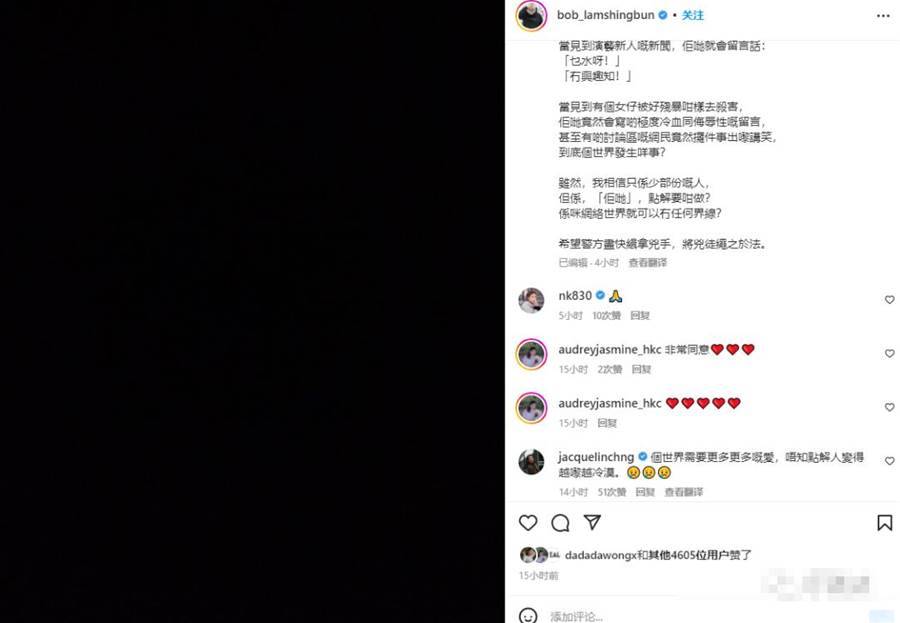This screenshot has width=900, height=623.
Task: Open the three-dot more options menu
Action: (883, 16)
